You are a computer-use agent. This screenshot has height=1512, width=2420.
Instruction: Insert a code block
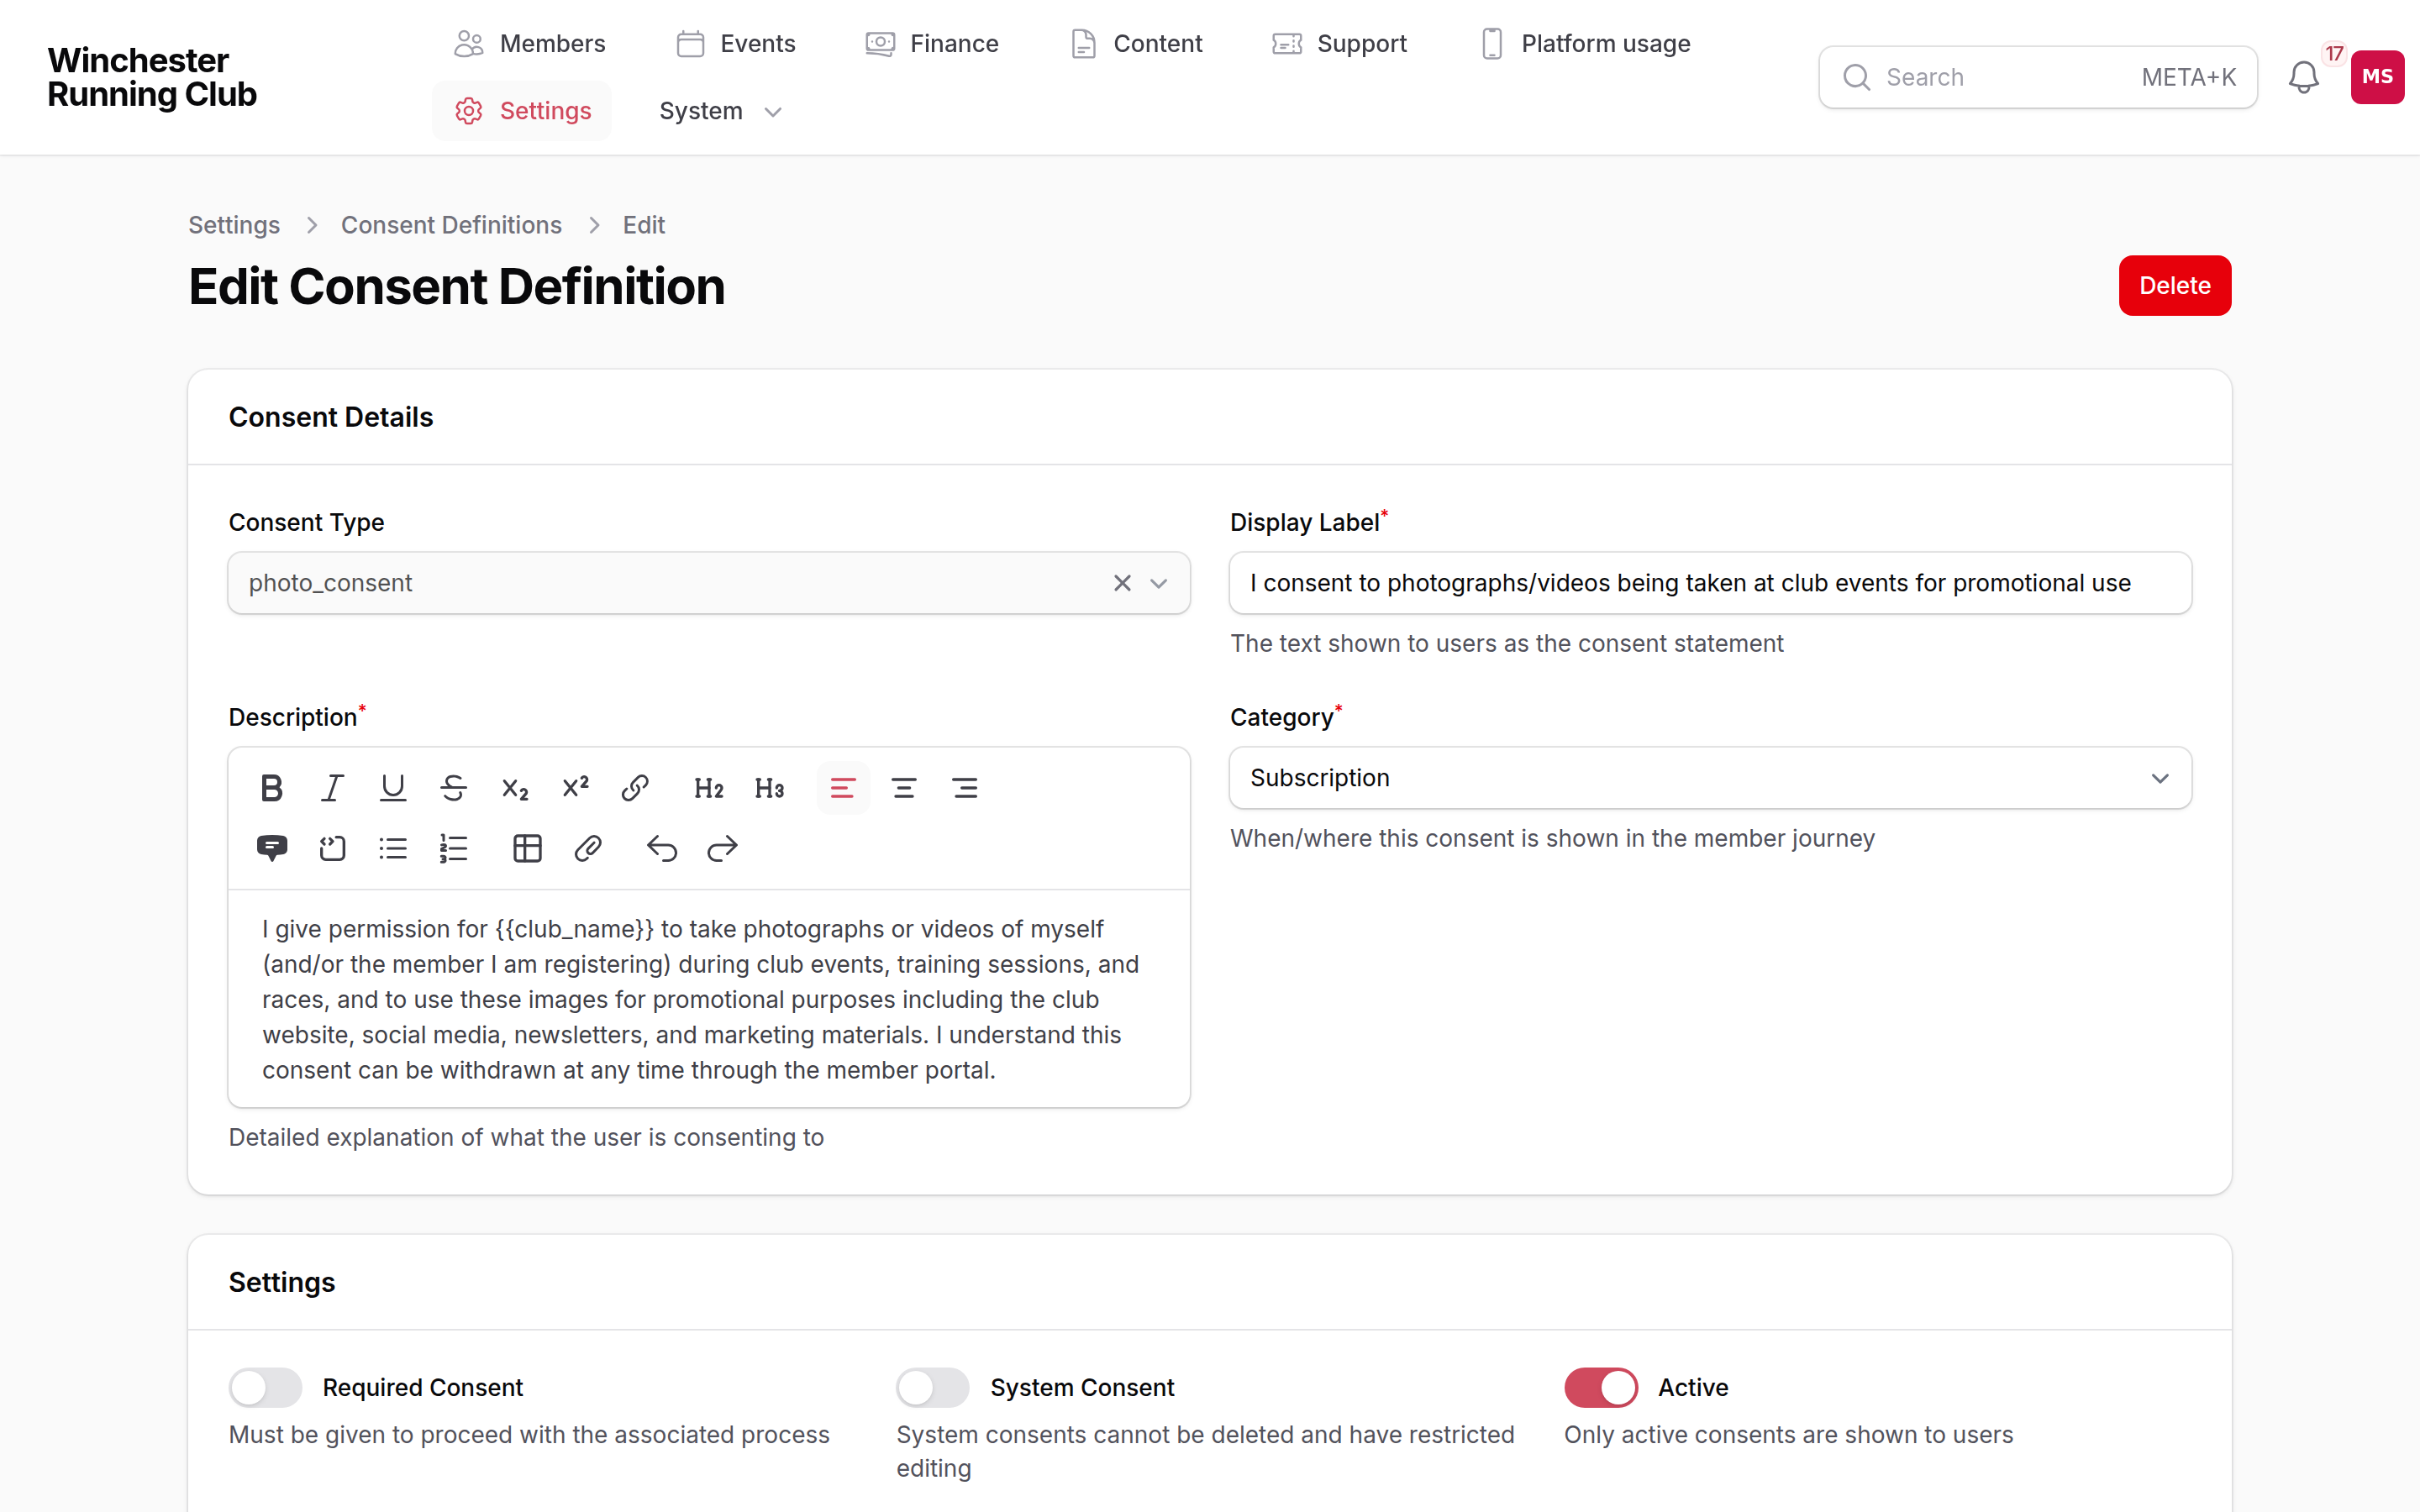point(332,849)
